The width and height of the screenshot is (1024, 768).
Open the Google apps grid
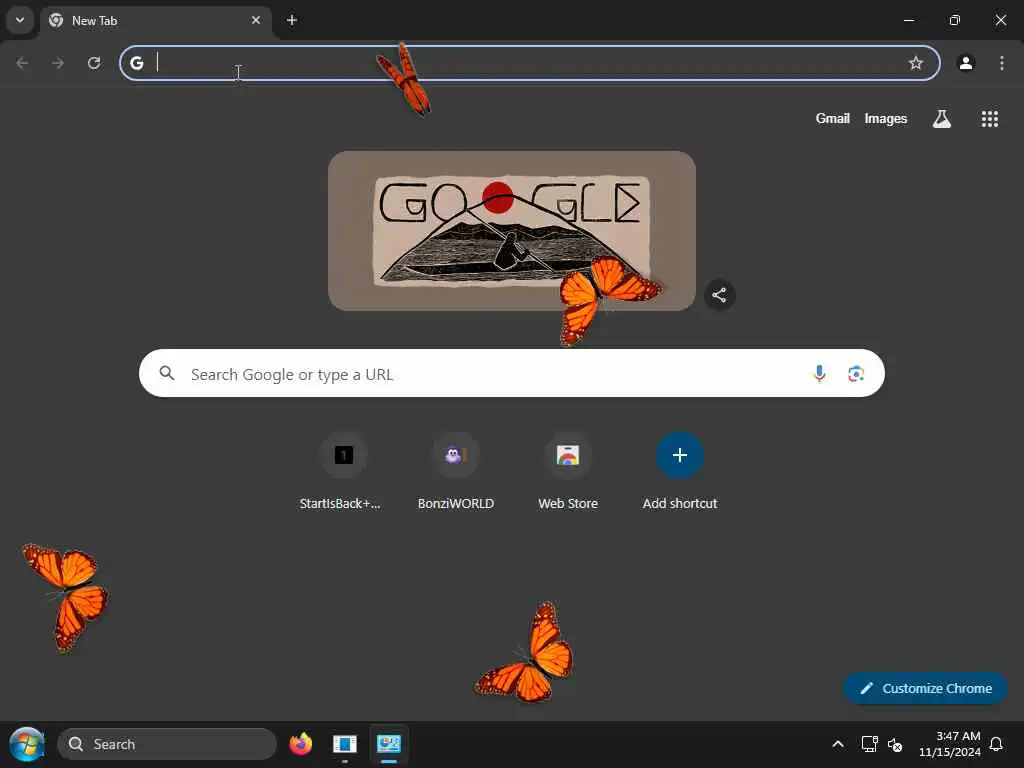point(989,119)
